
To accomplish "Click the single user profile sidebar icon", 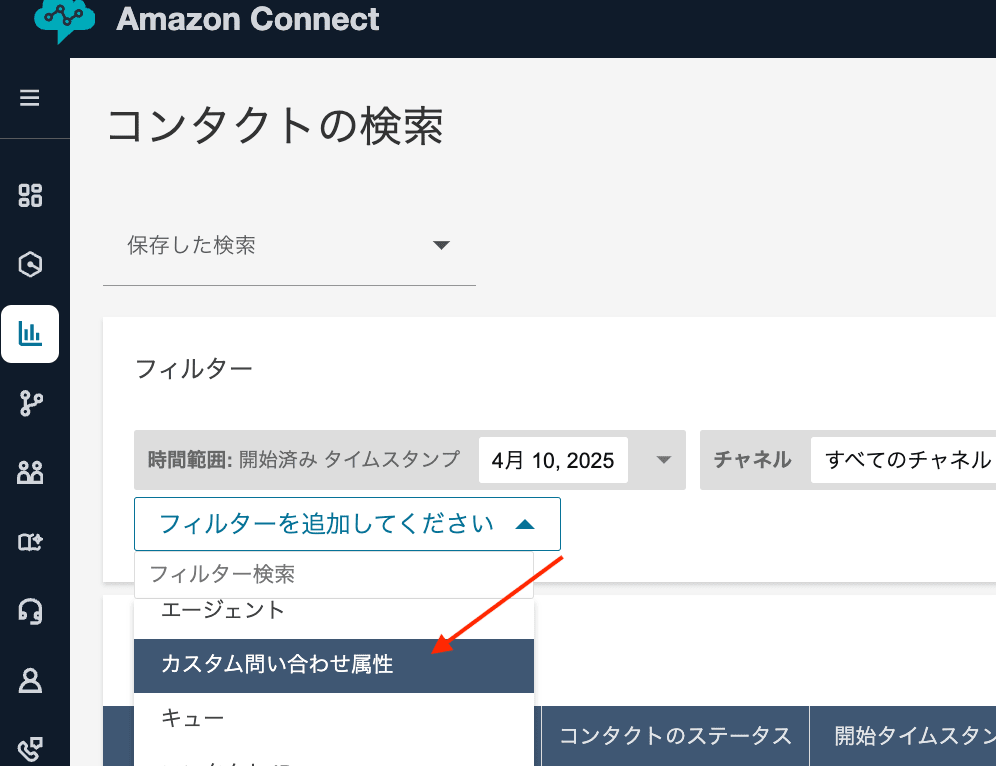I will [30, 681].
